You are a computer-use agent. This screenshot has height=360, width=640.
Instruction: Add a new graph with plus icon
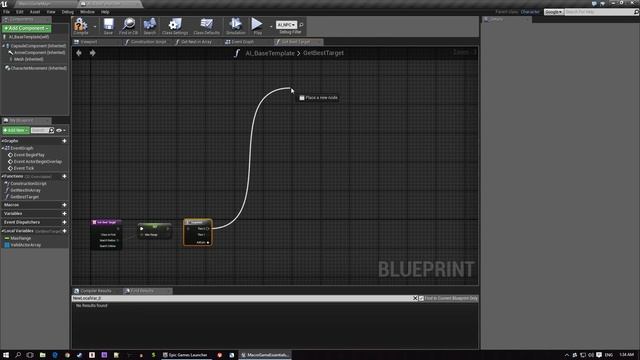click(64, 141)
